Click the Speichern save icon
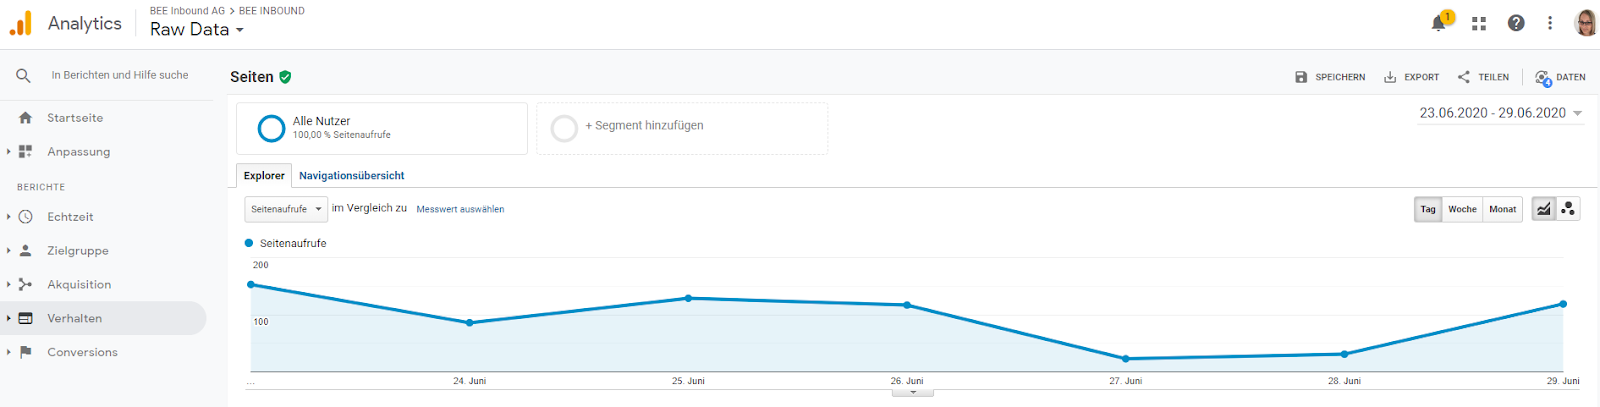This screenshot has height=407, width=1600. [x=1301, y=77]
